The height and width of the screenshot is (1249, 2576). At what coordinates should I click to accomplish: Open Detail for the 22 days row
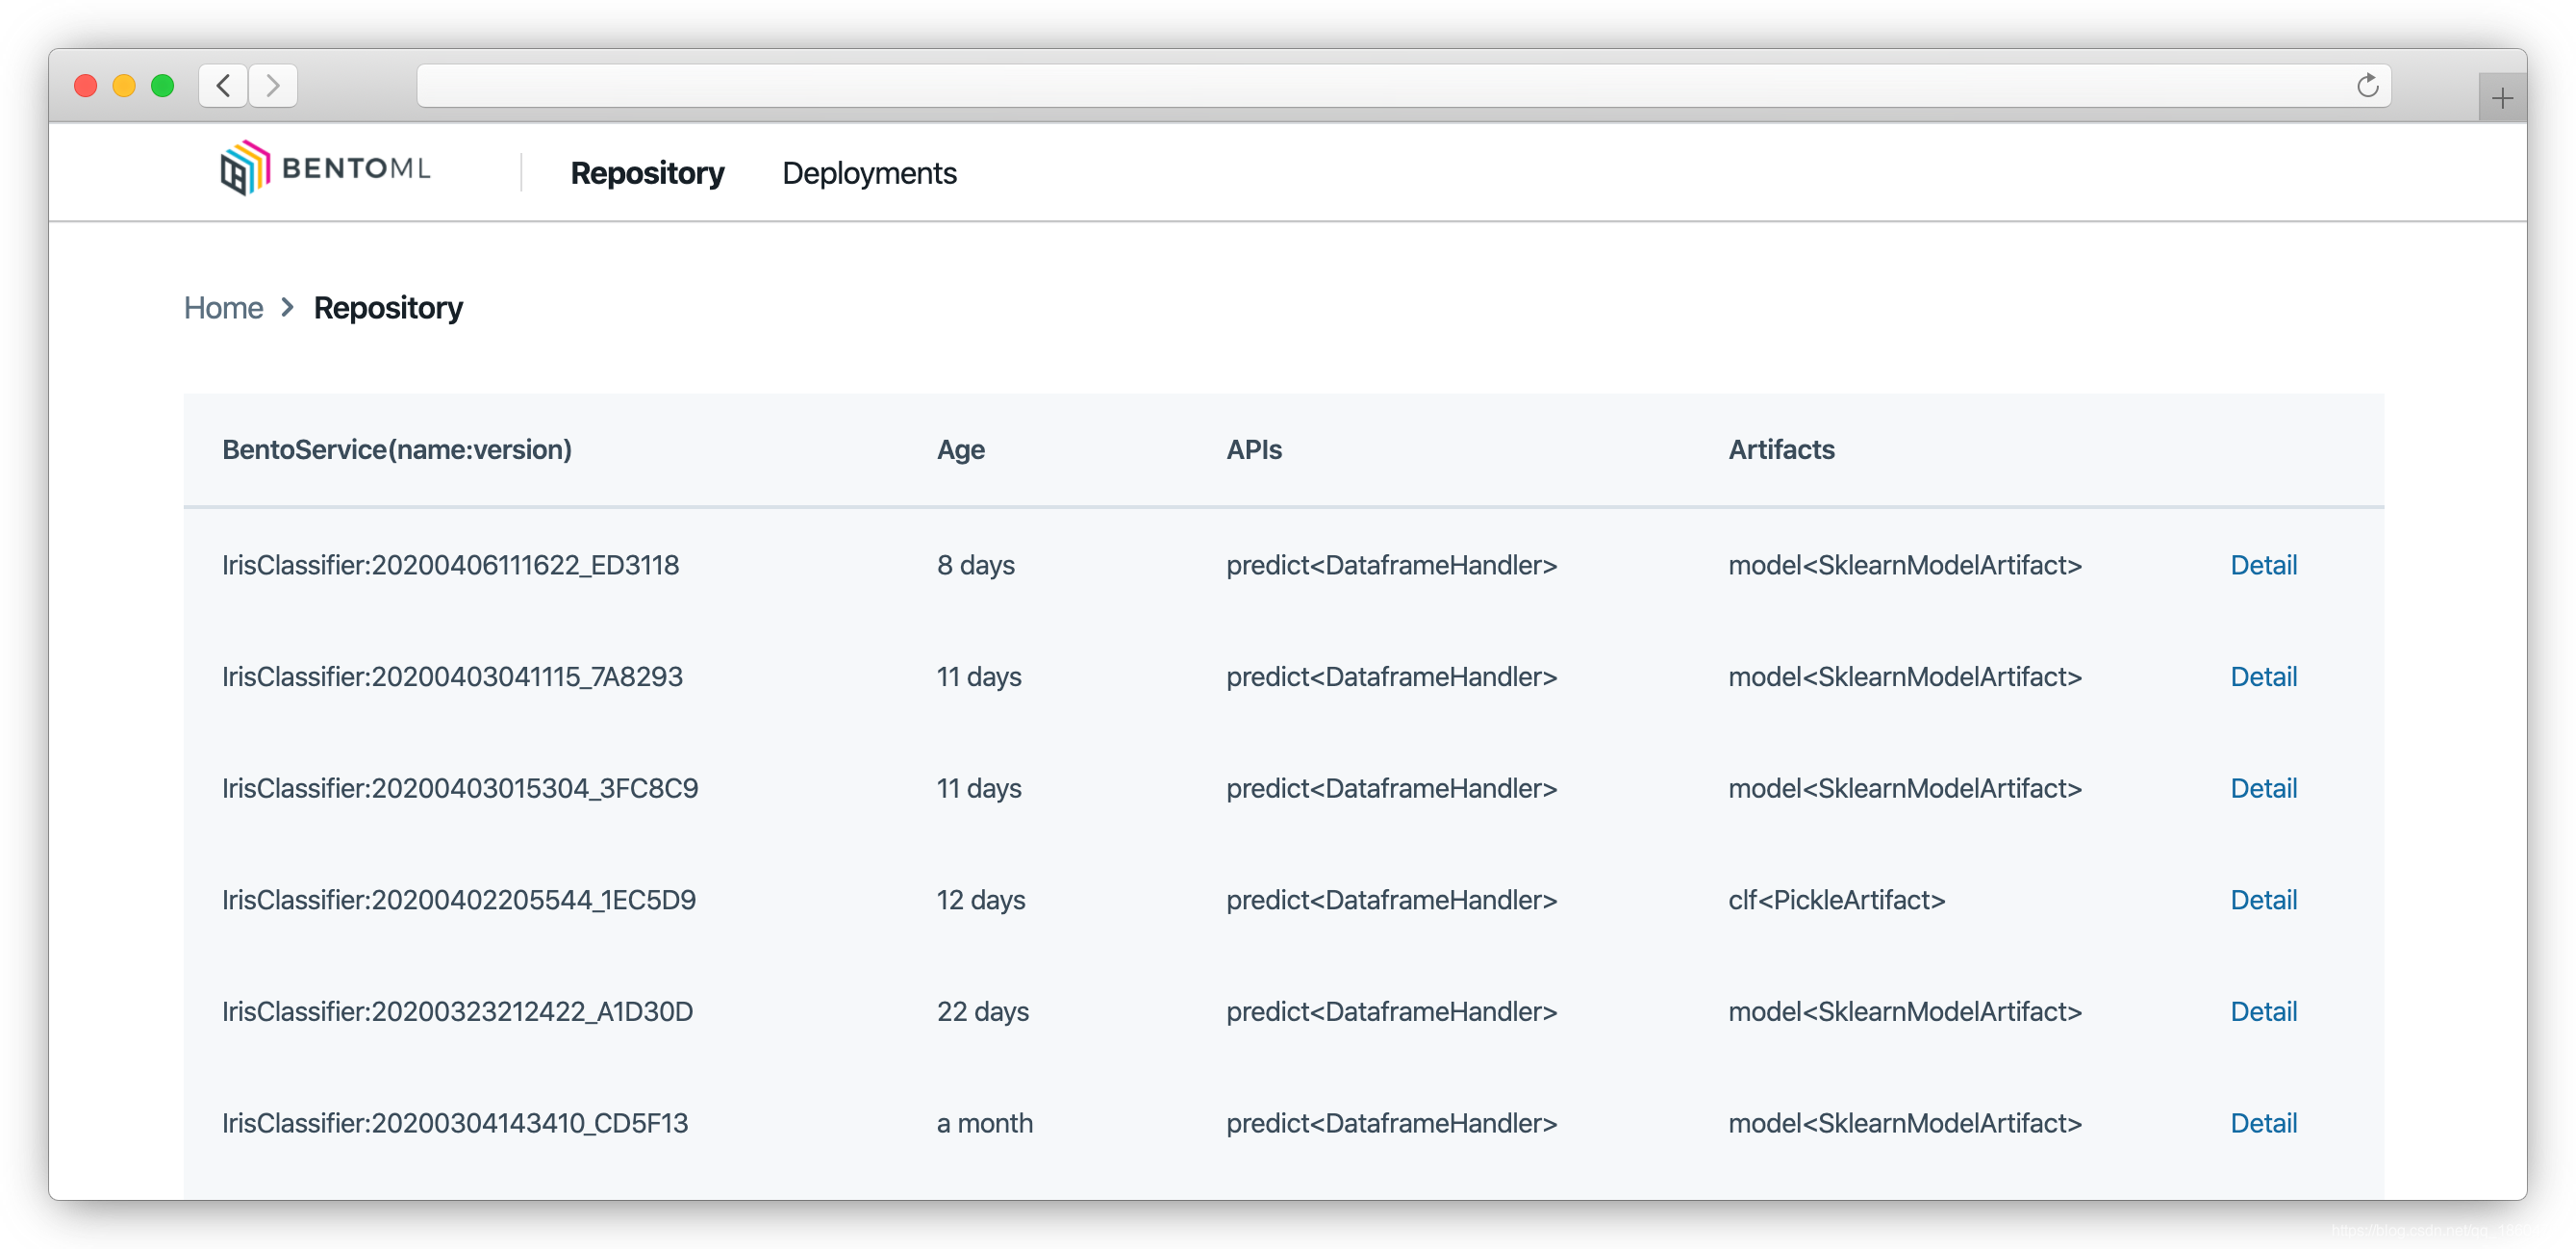2263,1011
